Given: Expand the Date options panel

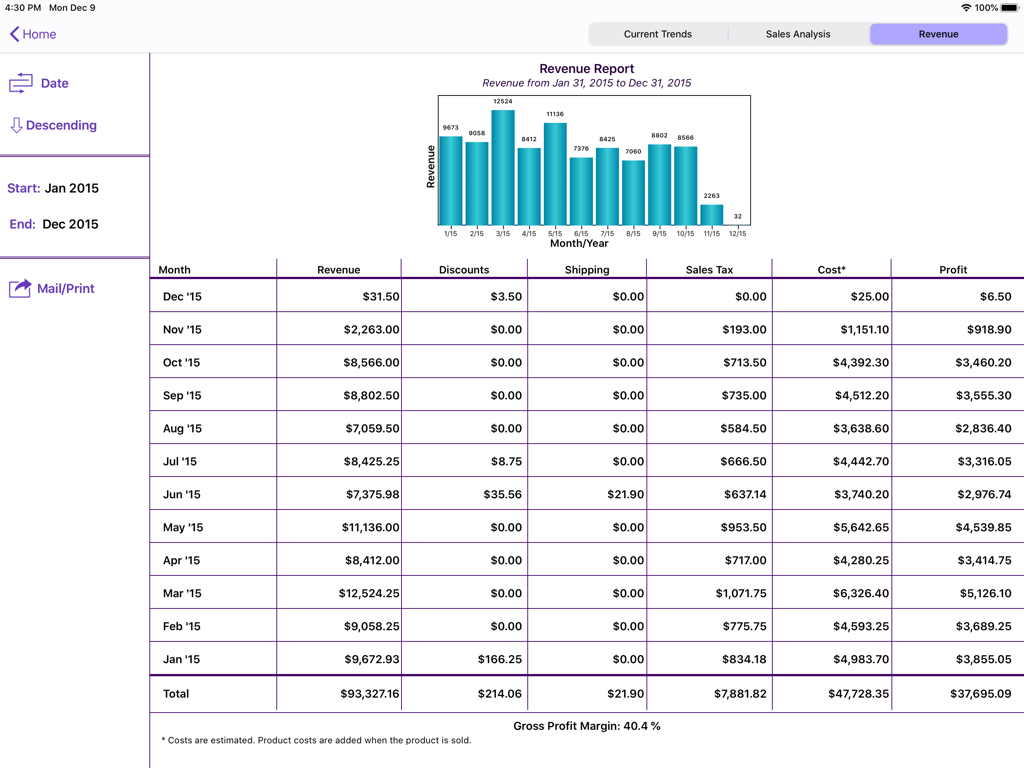Looking at the screenshot, I should pyautogui.click(x=42, y=84).
